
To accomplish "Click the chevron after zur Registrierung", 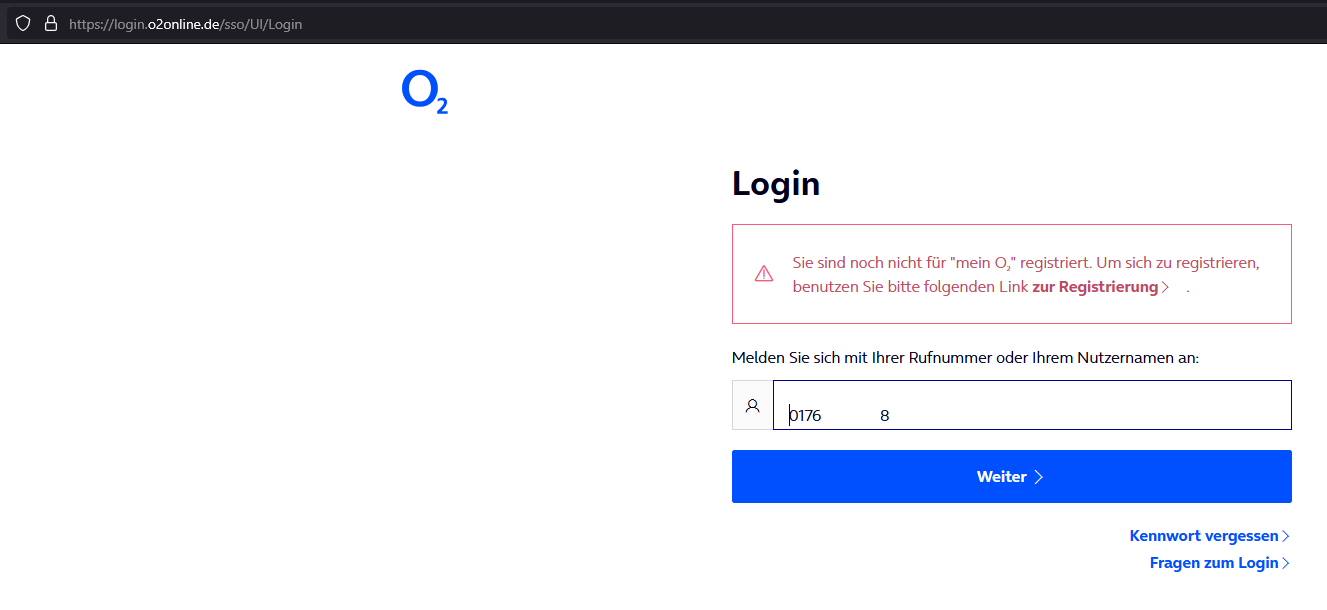I will (1166, 288).
